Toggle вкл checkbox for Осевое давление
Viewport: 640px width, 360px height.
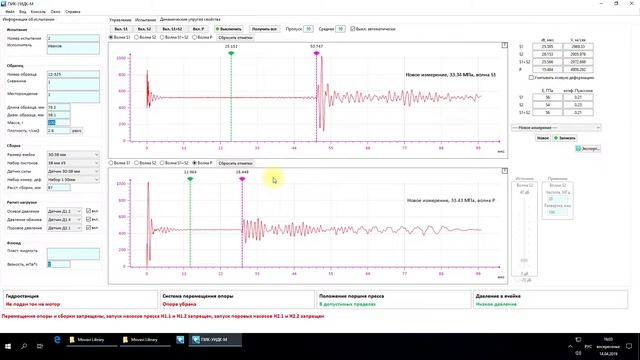pyautogui.click(x=89, y=211)
